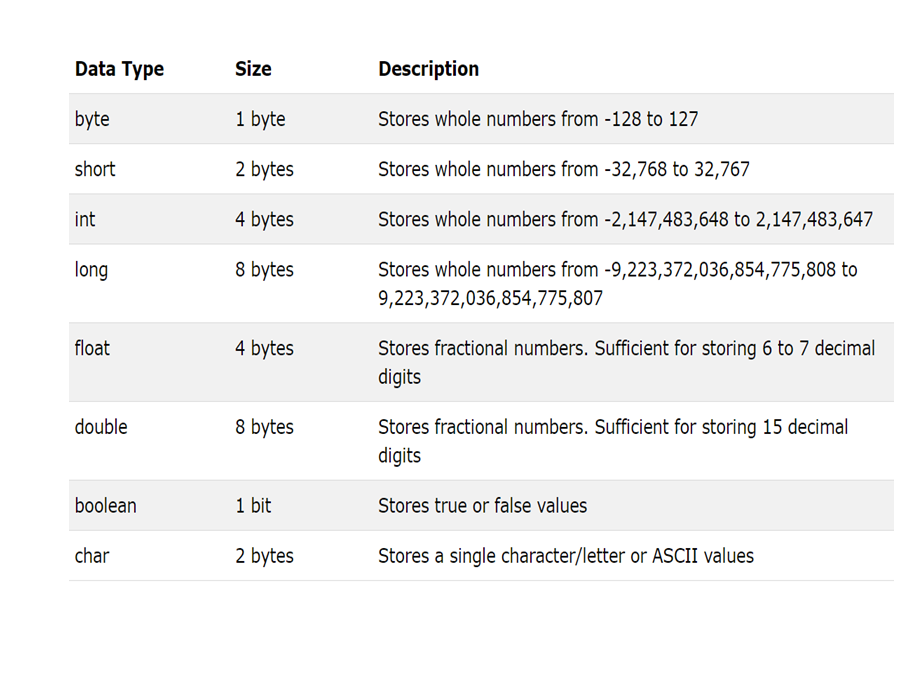Click the "float" data type cell
The height and width of the screenshot is (692, 920).
92,348
